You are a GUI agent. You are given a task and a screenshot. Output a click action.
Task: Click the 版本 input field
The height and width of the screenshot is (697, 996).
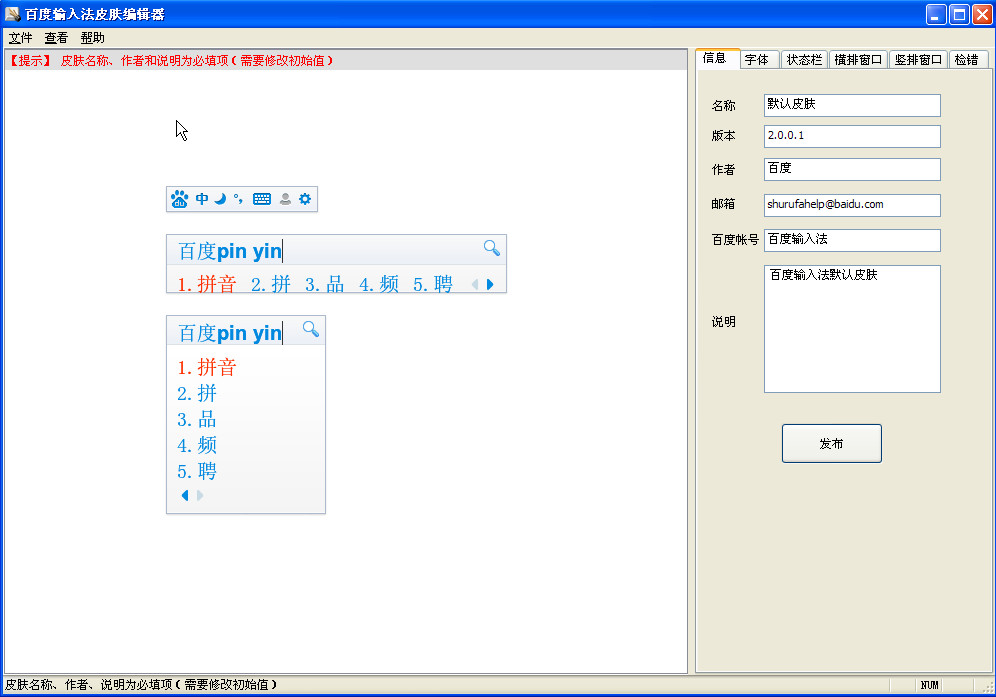click(852, 136)
